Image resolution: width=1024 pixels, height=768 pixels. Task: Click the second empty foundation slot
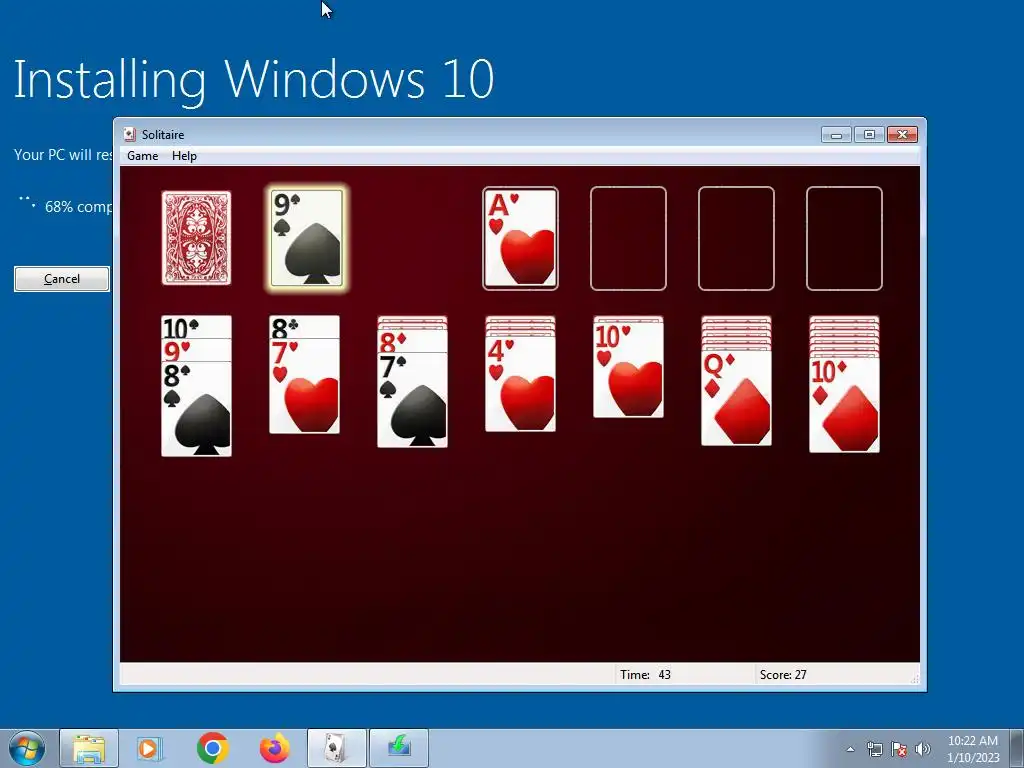(x=628, y=238)
